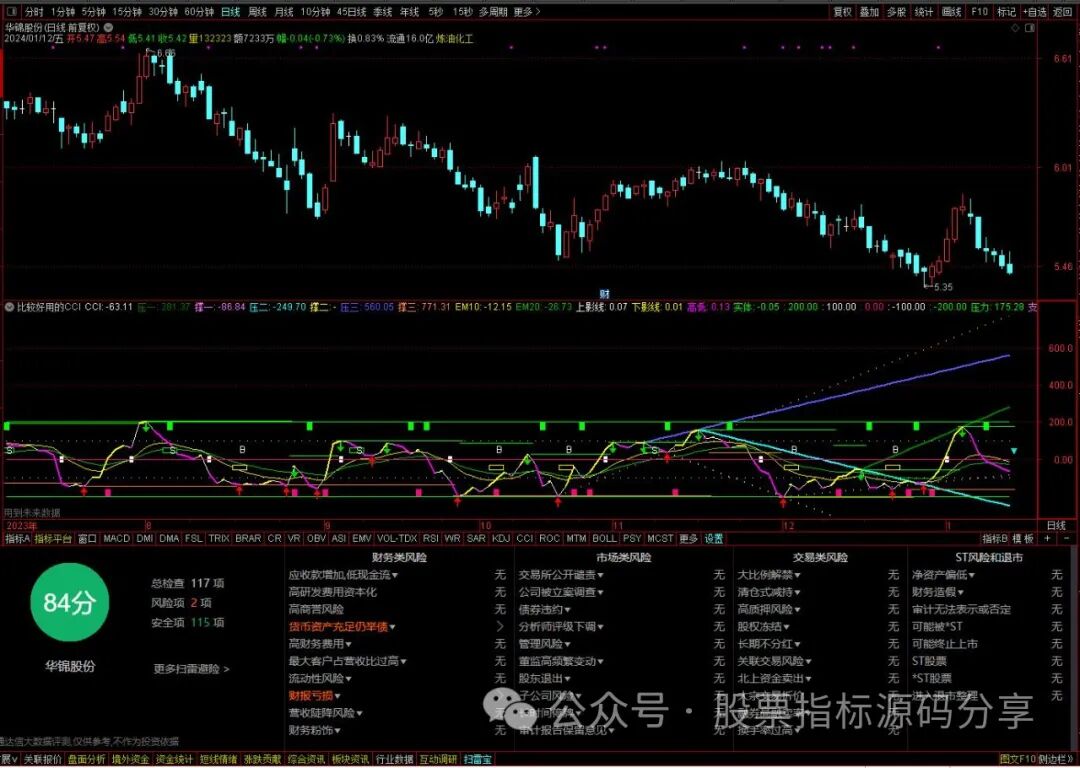Image resolution: width=1080 pixels, height=768 pixels.
Task: Select the MACD indicator
Action: coord(116,539)
